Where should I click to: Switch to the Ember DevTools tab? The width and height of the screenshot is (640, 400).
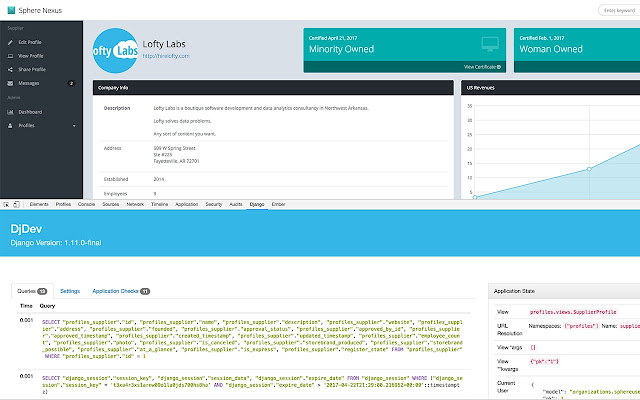pos(278,204)
